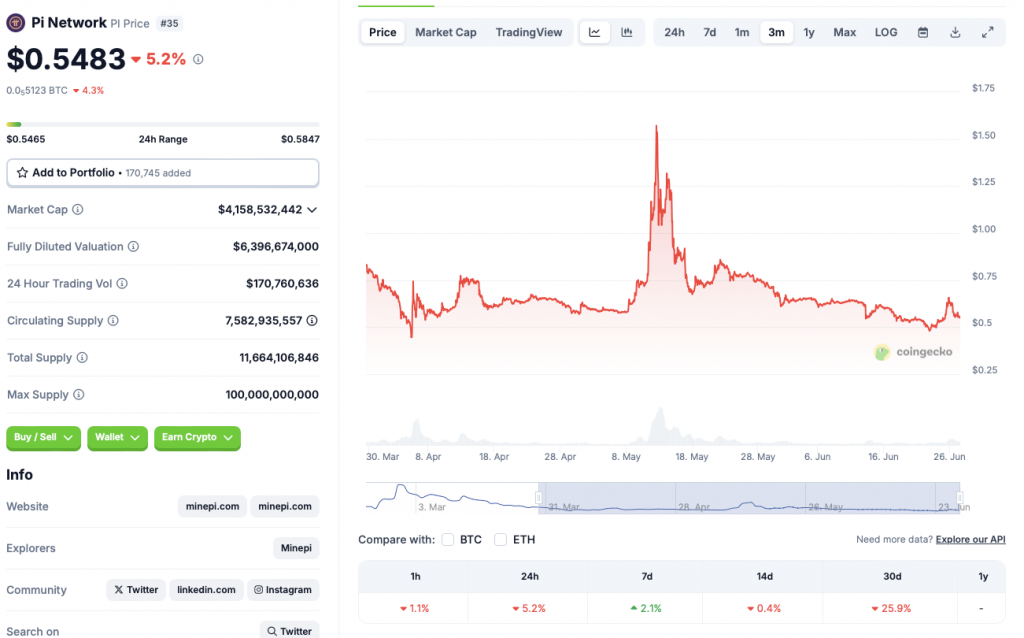The width and height of the screenshot is (1024, 638).
Task: Search on Twitter magnifier button
Action: coord(289,631)
